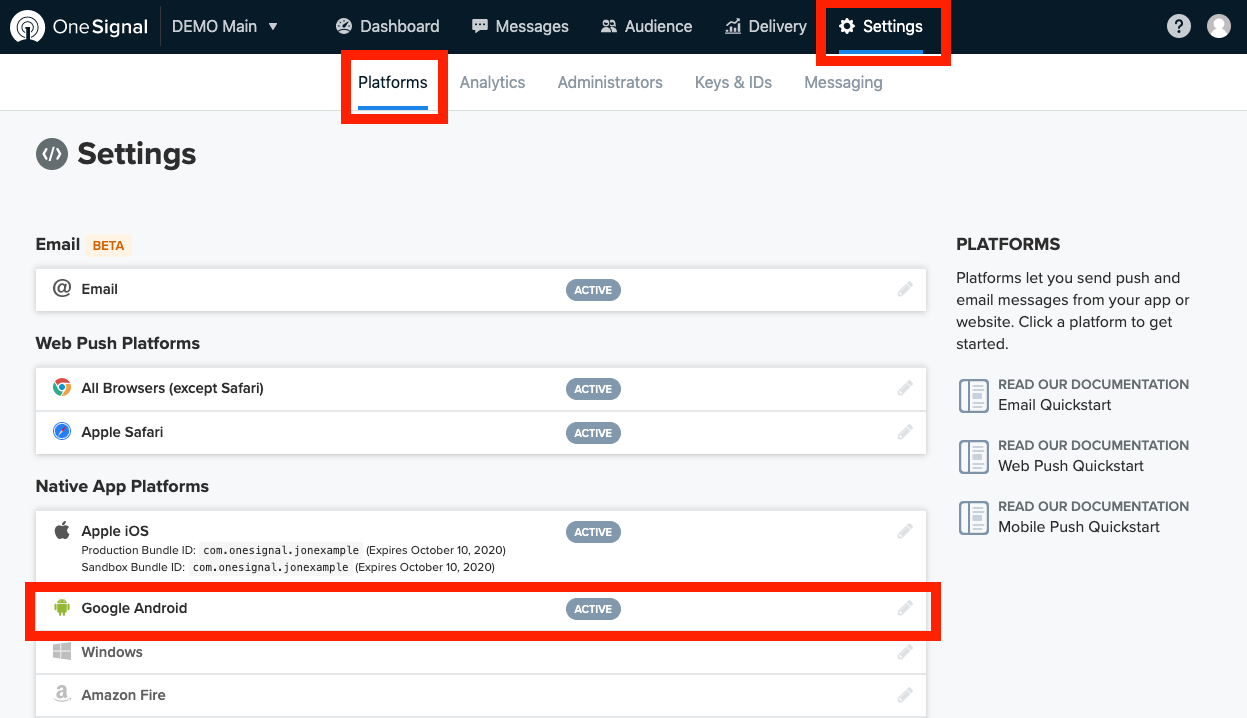Click ACTIVE badge for Apple Safari
Image resolution: width=1247 pixels, height=718 pixels.
point(593,433)
